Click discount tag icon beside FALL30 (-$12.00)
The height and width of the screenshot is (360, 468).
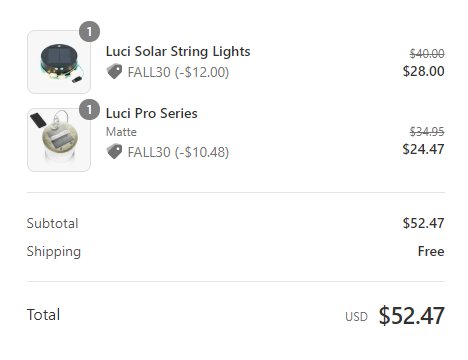click(114, 71)
